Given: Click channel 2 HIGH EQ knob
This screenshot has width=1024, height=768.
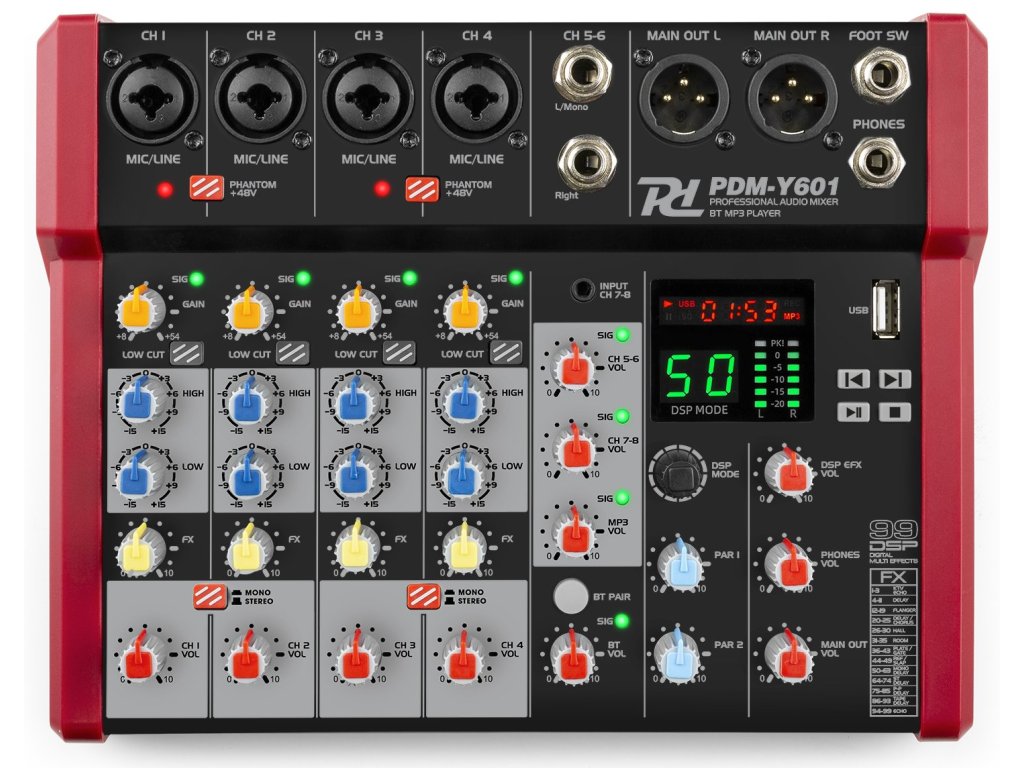Looking at the screenshot, I should coord(246,401).
